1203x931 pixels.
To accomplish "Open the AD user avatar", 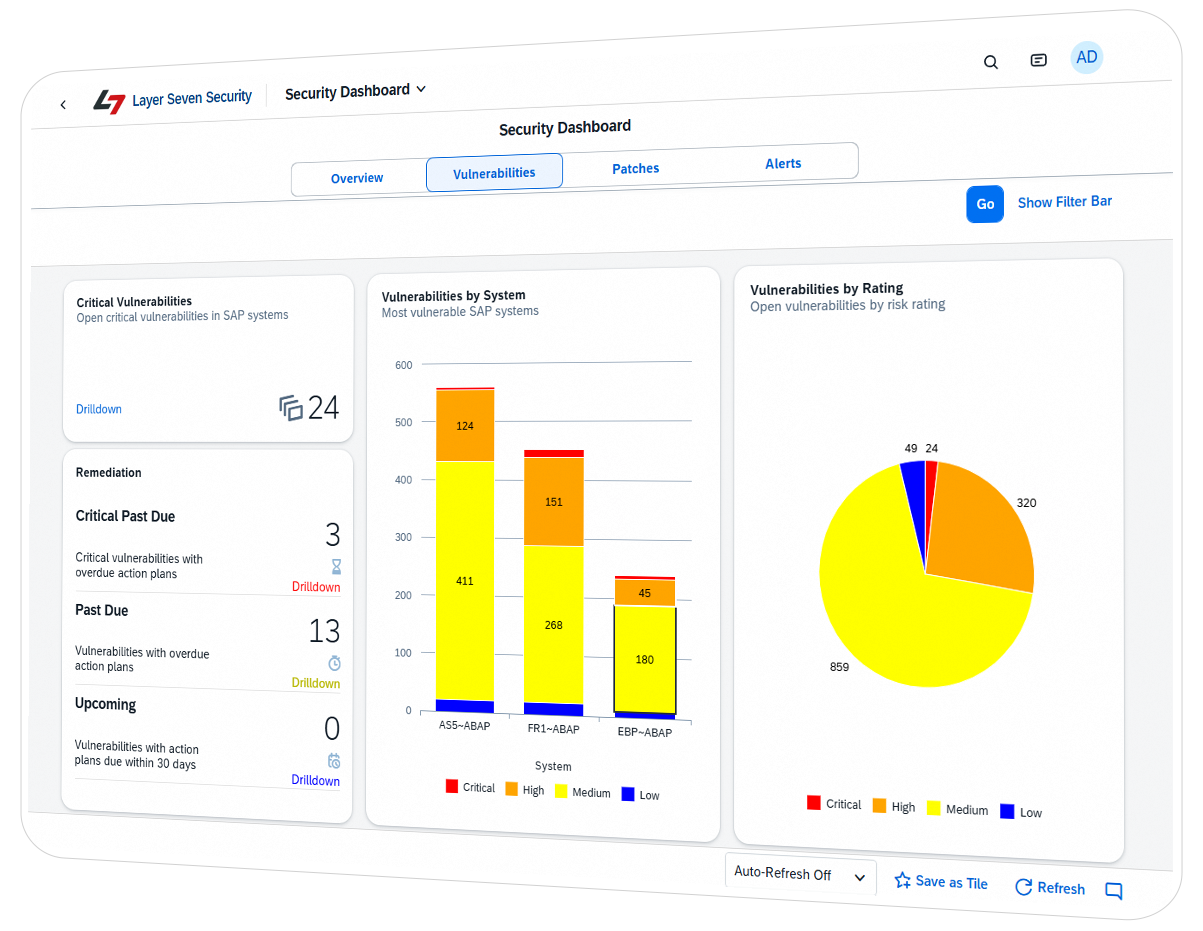I will click(1086, 57).
